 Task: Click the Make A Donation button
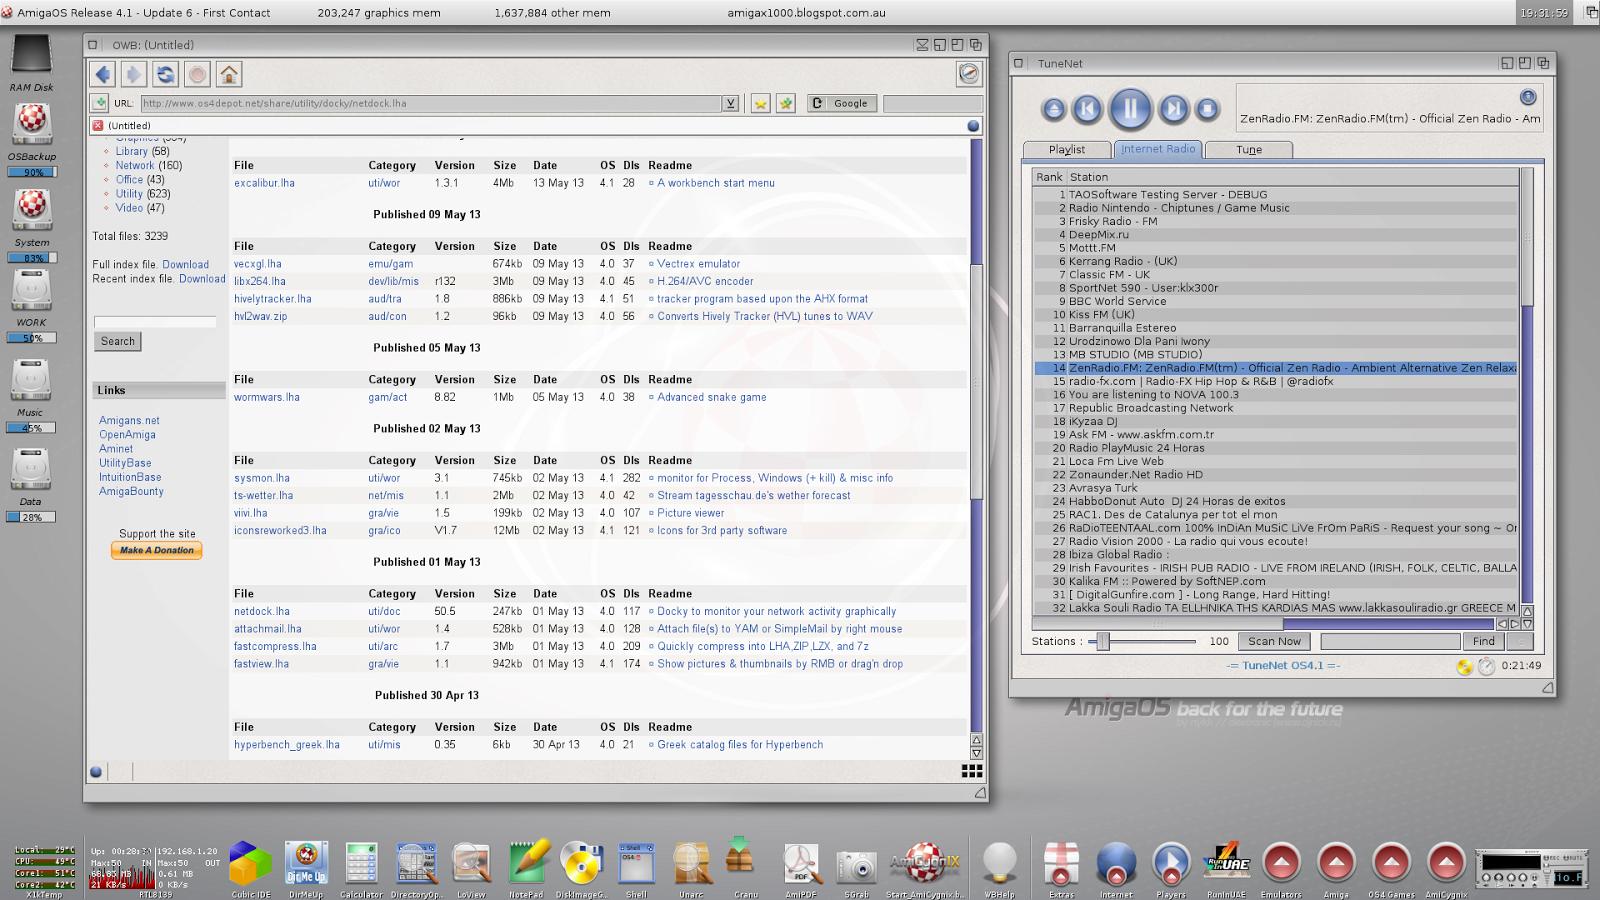point(157,550)
